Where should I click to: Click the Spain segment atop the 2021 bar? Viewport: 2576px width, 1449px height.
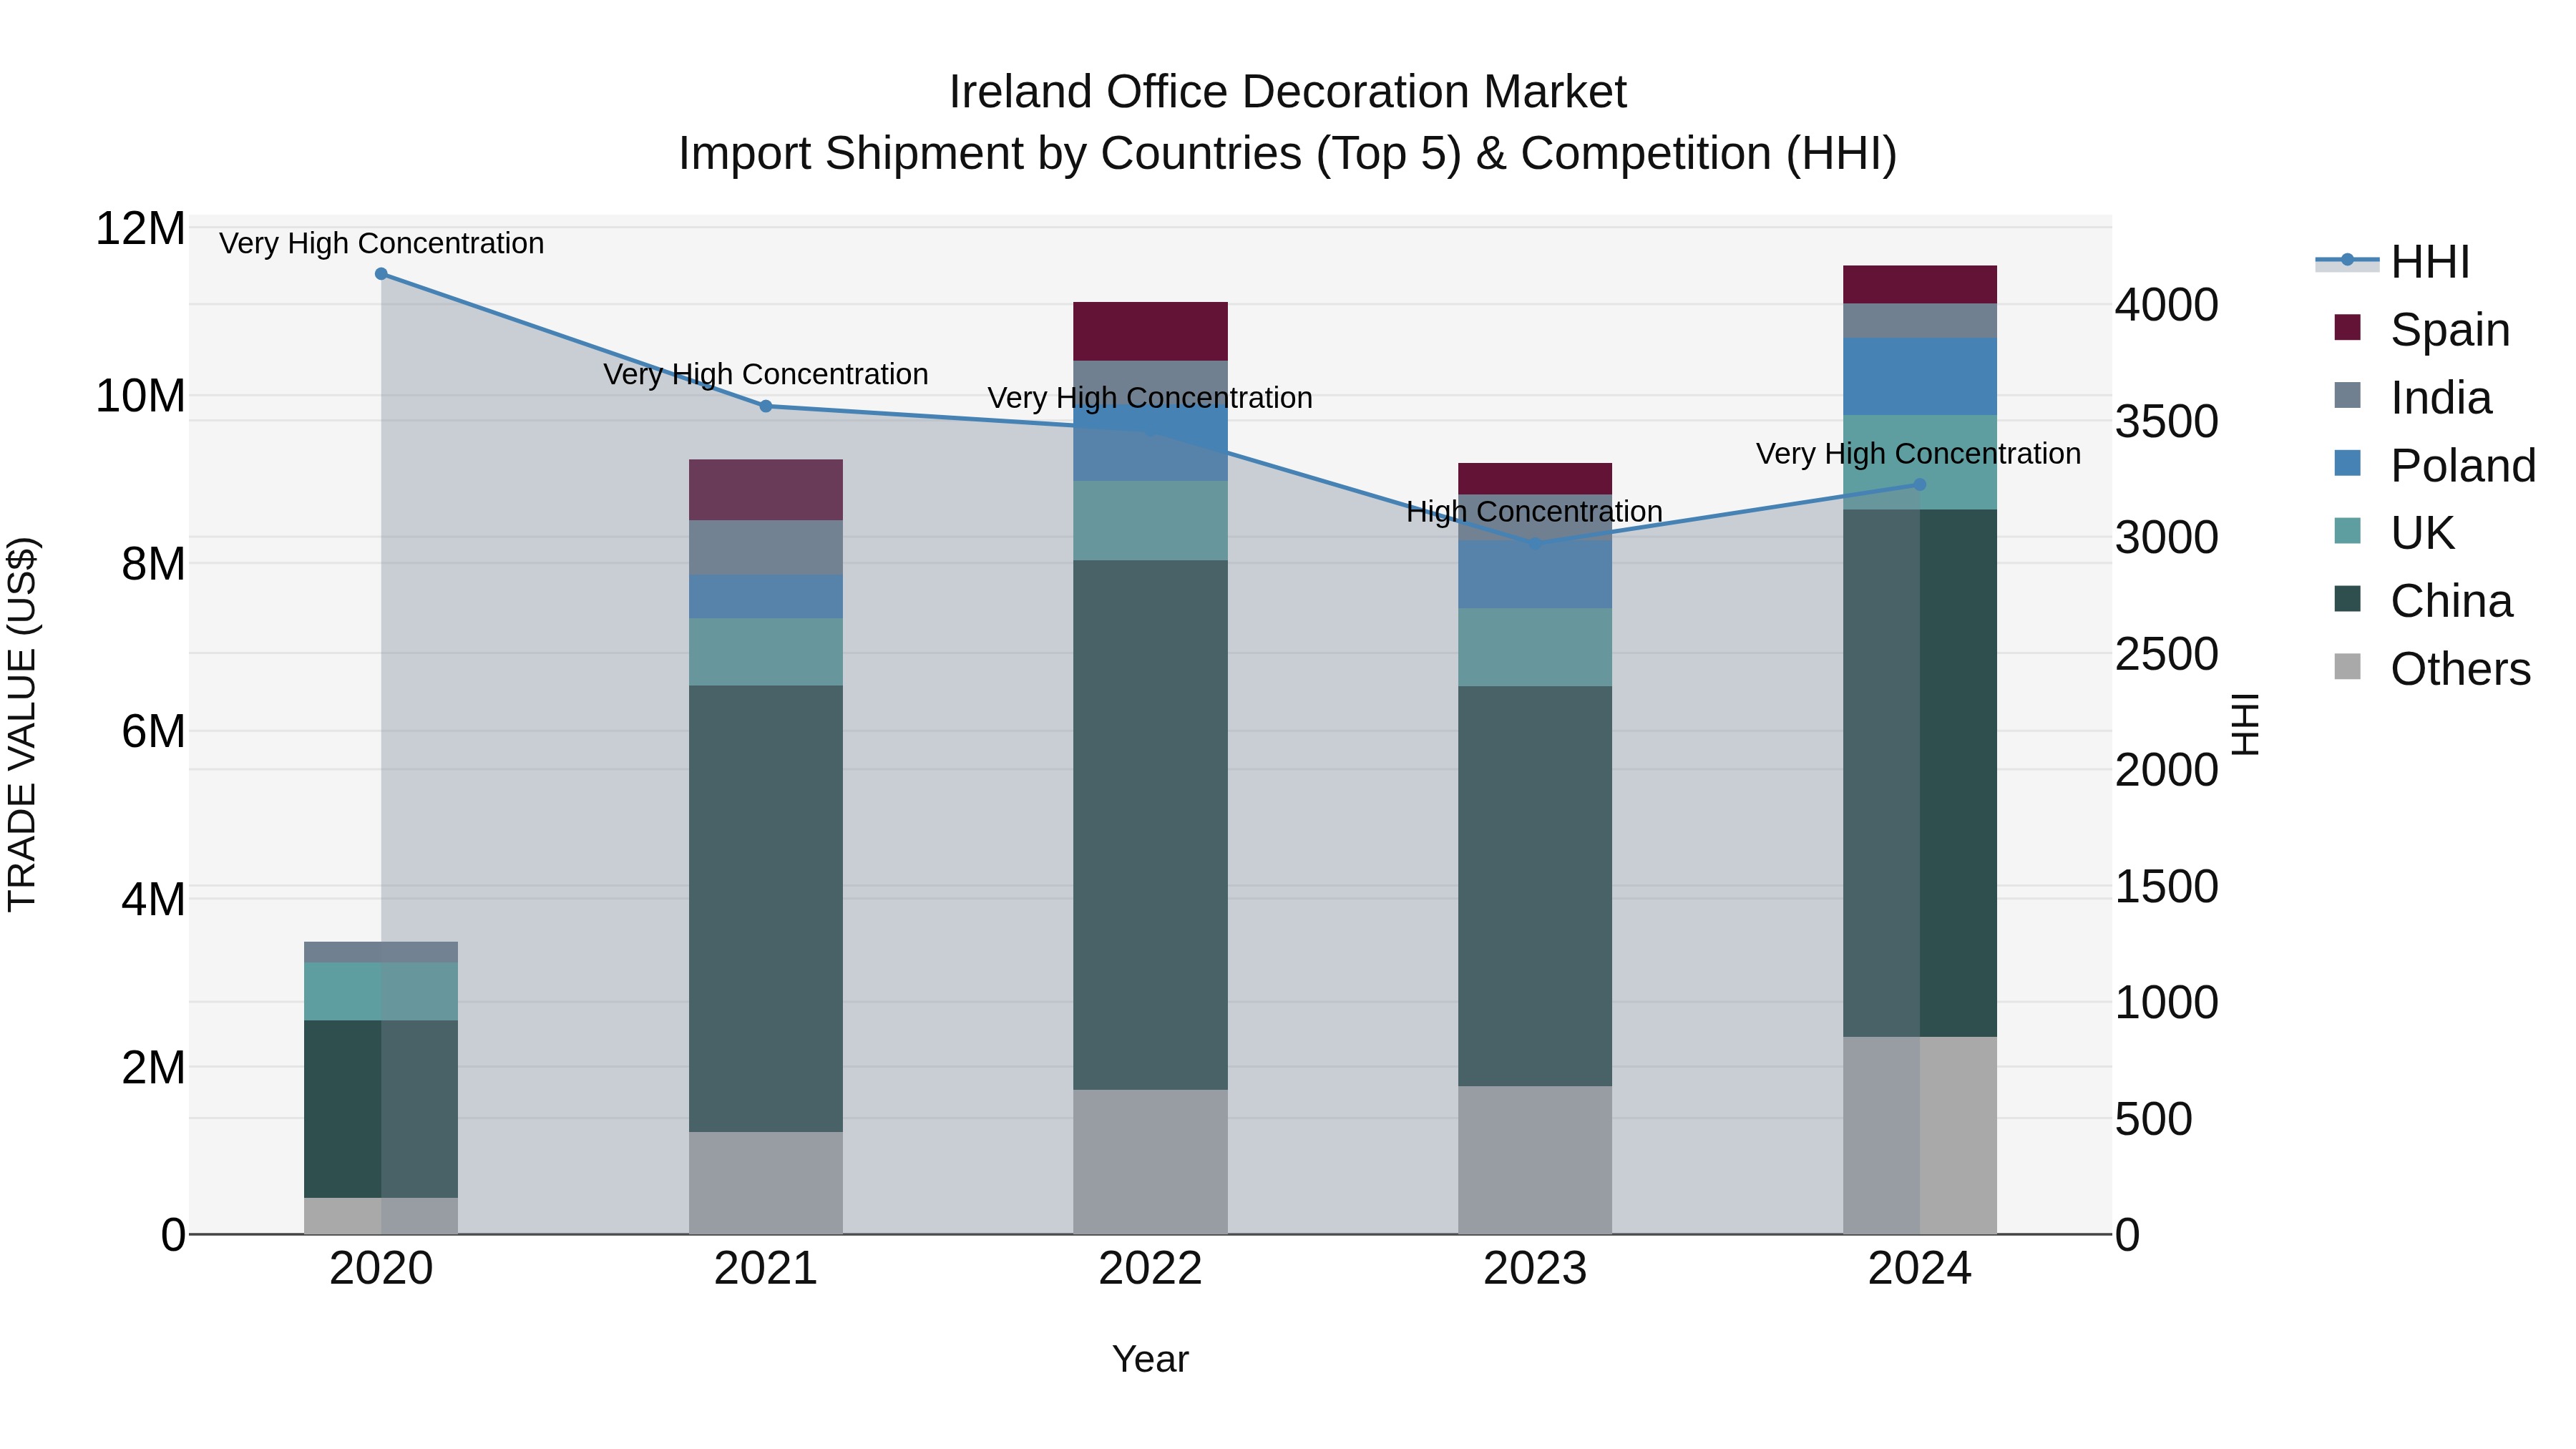(x=766, y=490)
